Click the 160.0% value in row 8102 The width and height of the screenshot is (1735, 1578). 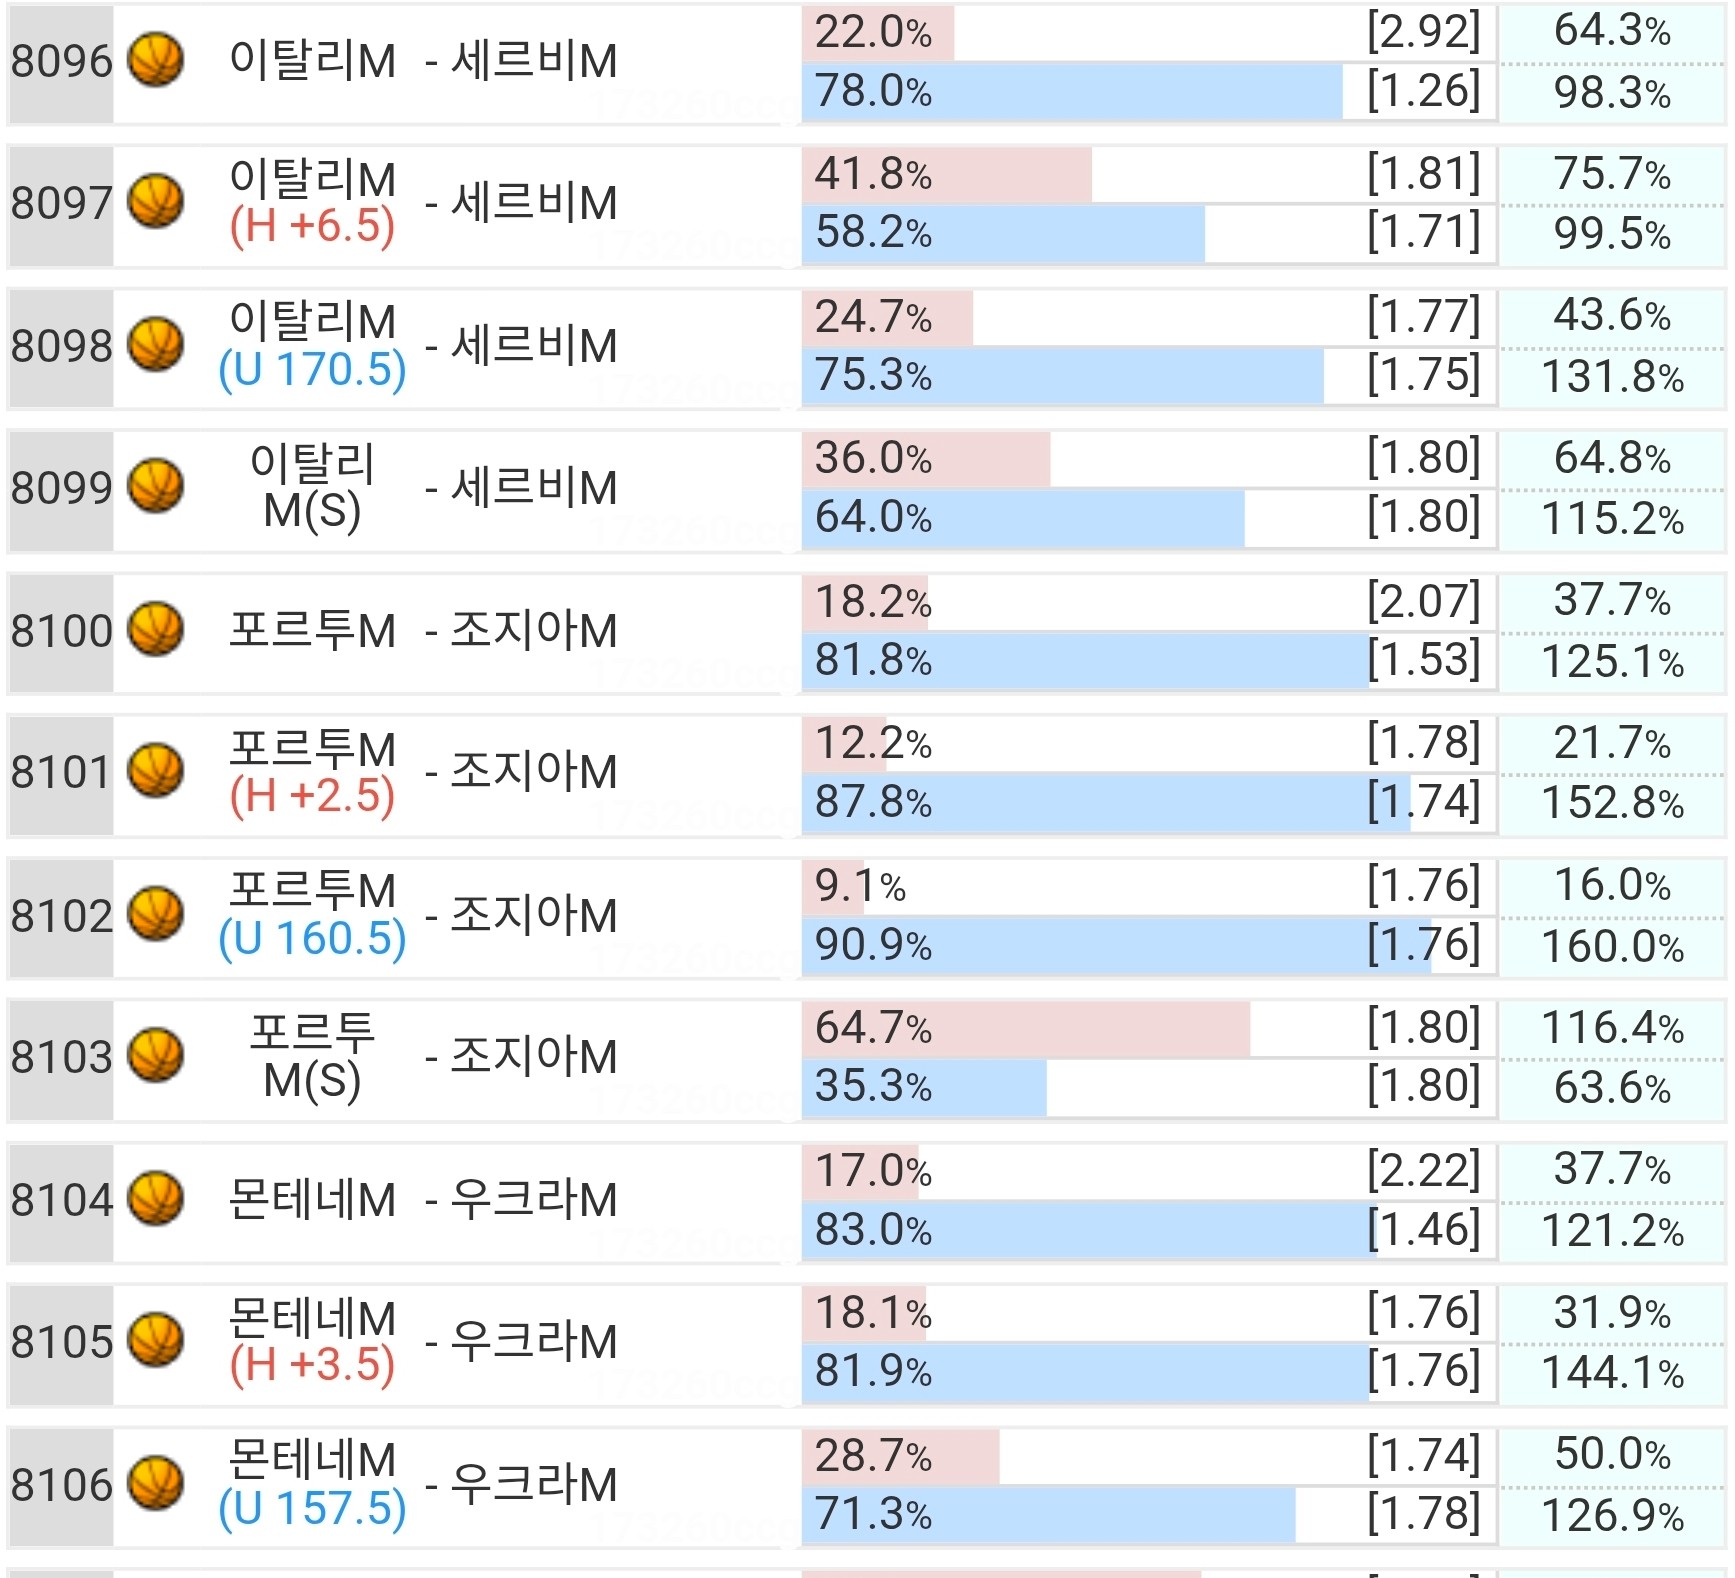[x=1612, y=946]
